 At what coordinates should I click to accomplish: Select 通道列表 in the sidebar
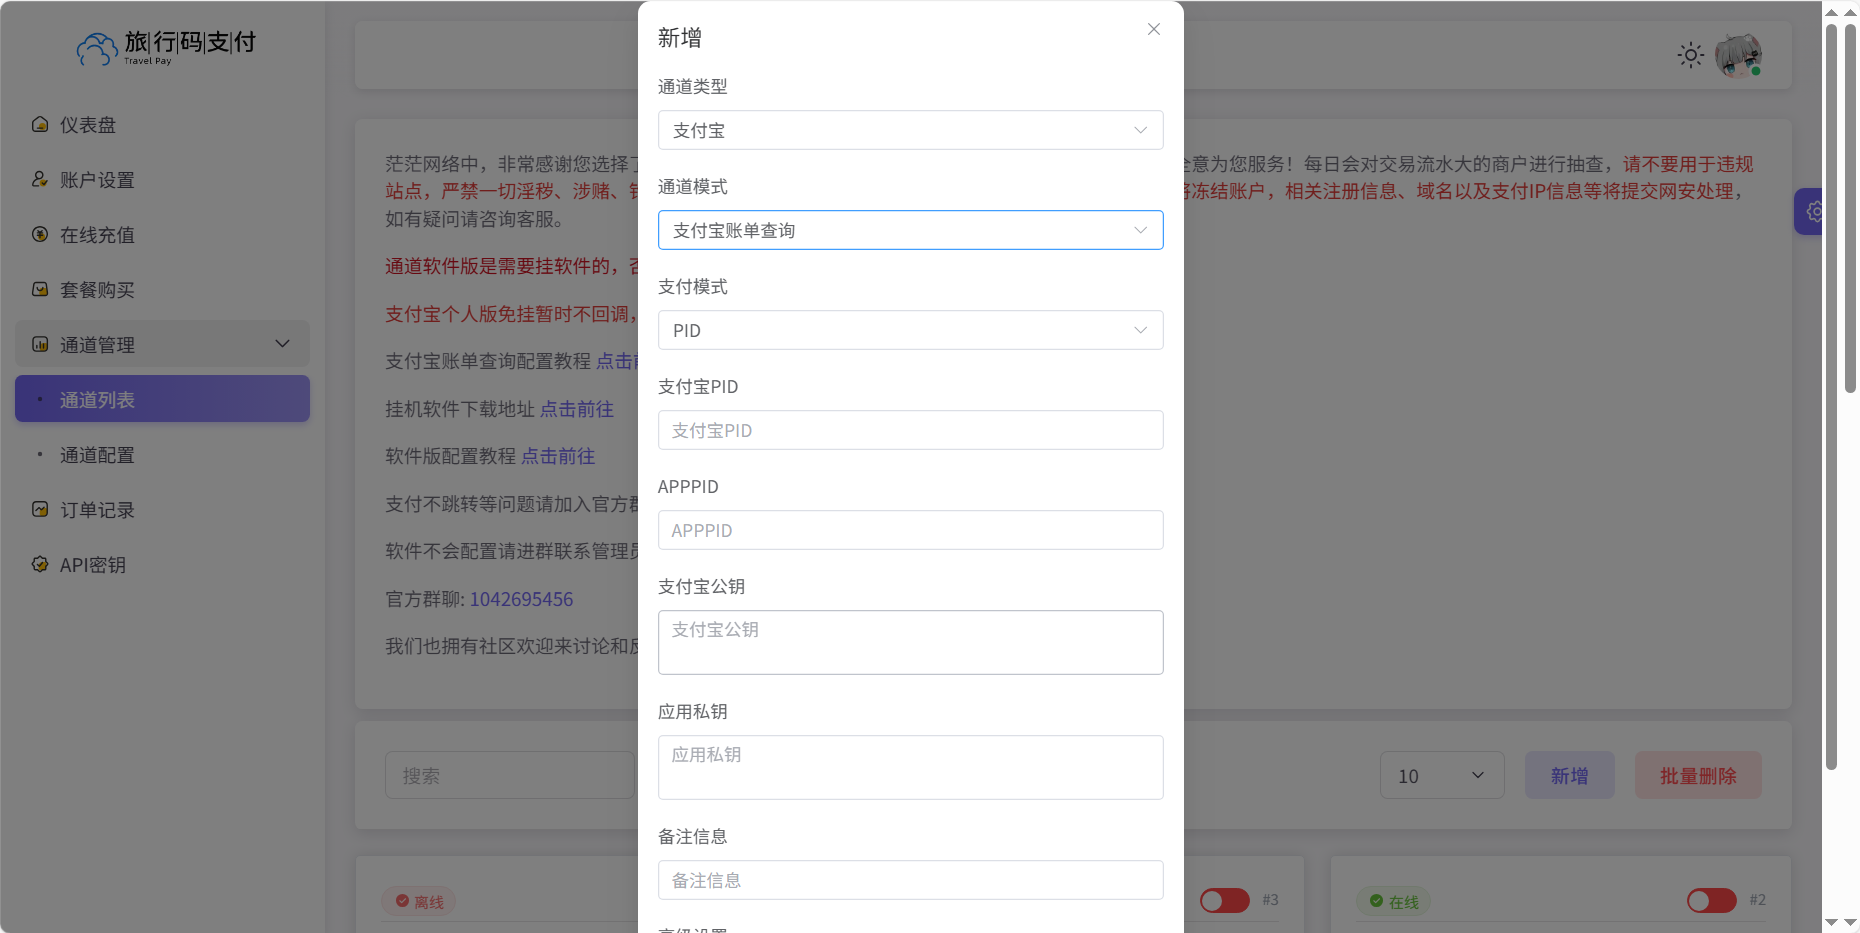tap(96, 399)
